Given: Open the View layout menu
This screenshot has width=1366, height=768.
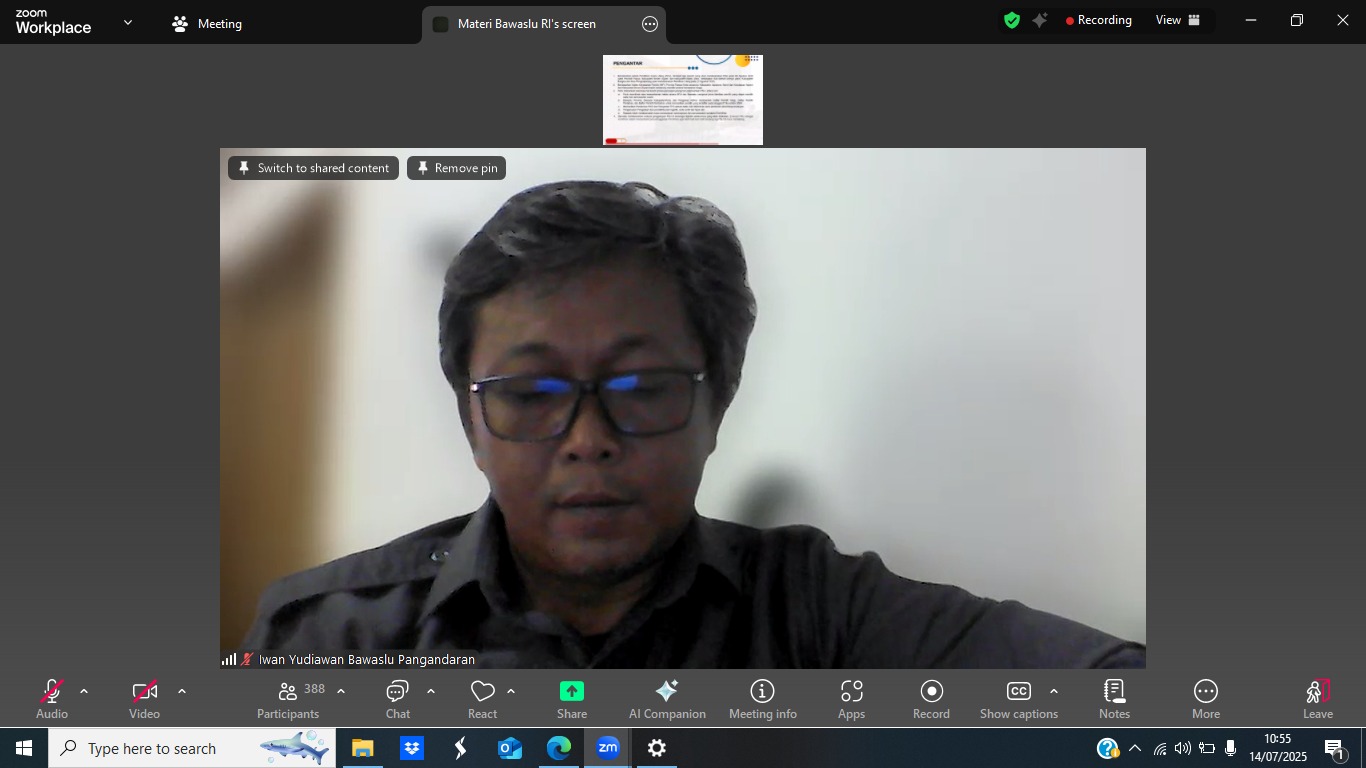Looking at the screenshot, I should click(x=1178, y=20).
